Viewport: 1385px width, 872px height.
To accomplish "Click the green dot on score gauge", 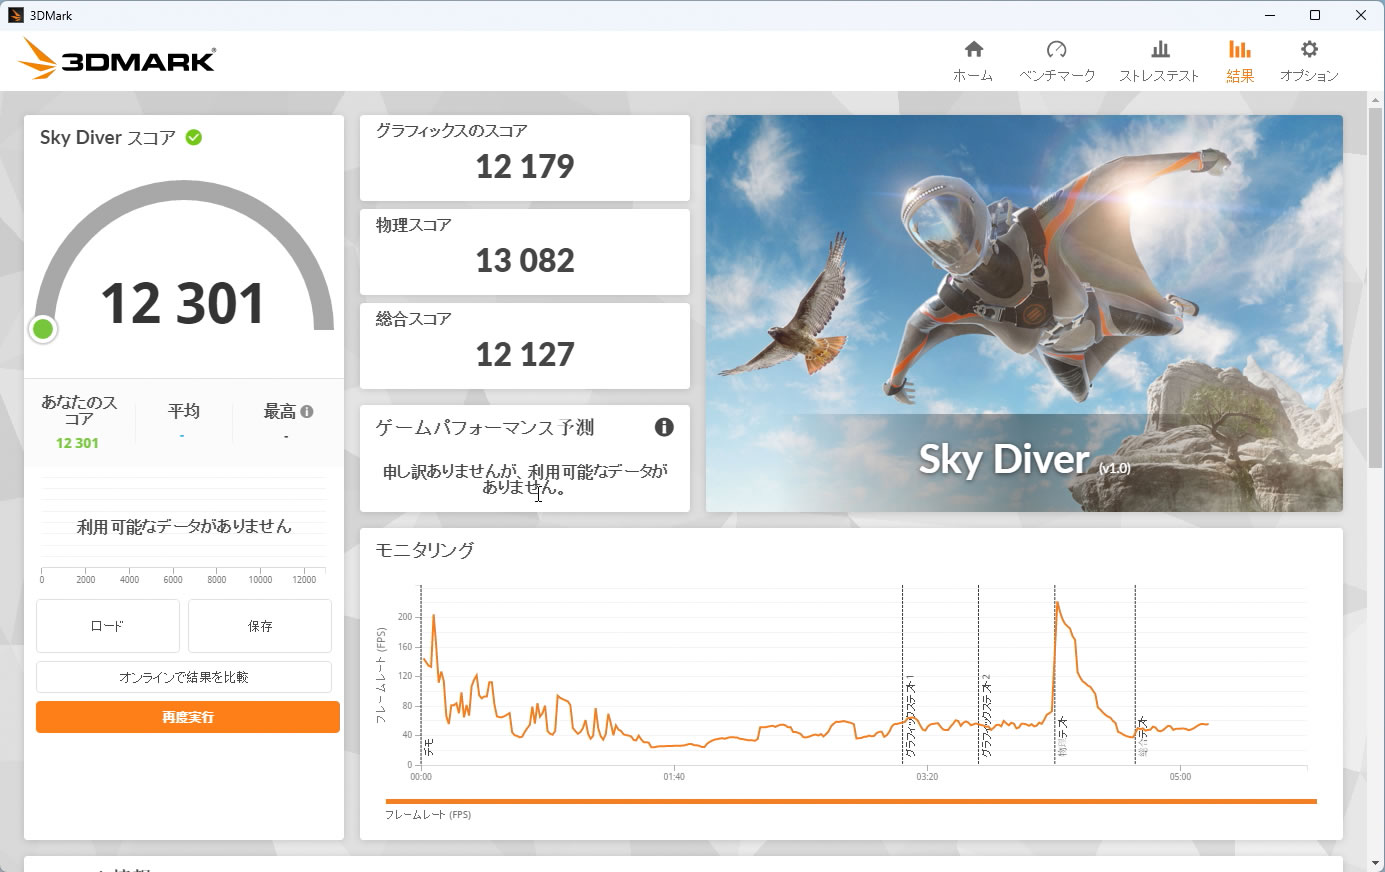I will pos(43,329).
